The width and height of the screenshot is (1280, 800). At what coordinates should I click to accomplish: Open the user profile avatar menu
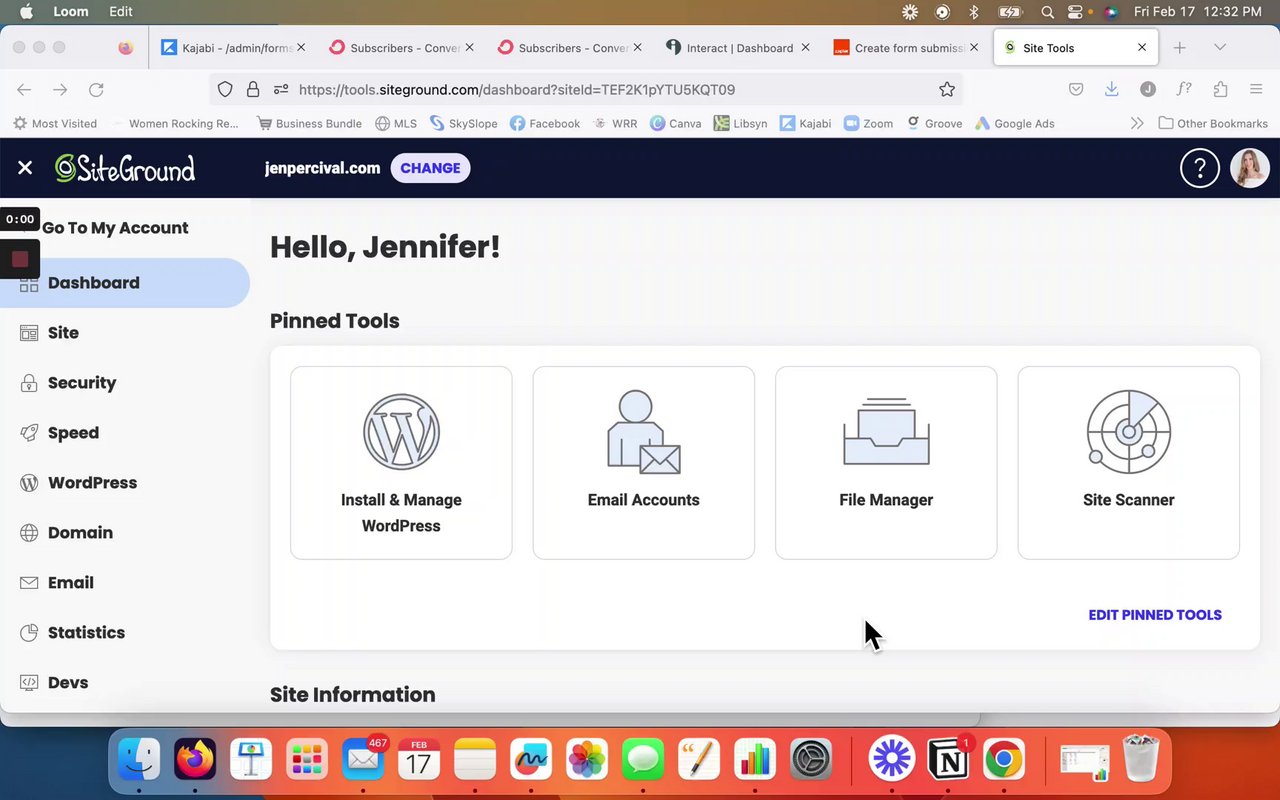pos(1250,168)
